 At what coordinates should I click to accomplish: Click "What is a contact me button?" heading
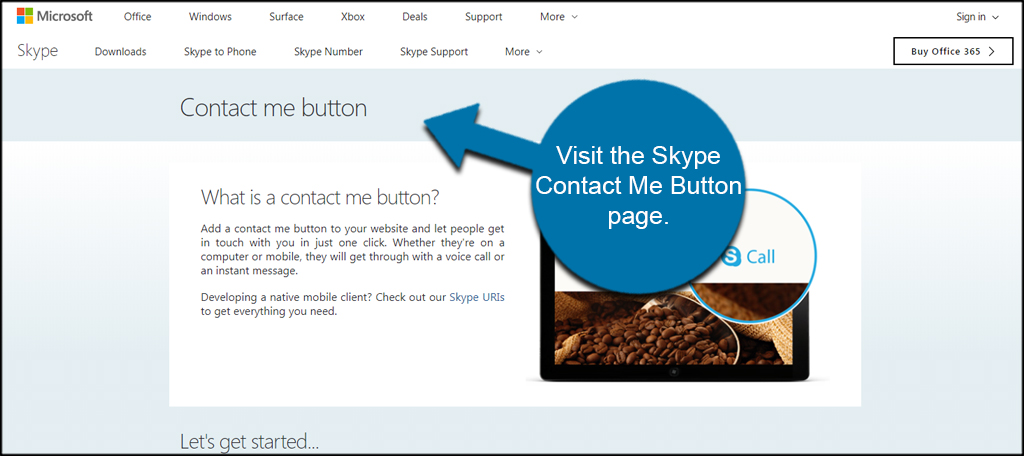point(320,197)
